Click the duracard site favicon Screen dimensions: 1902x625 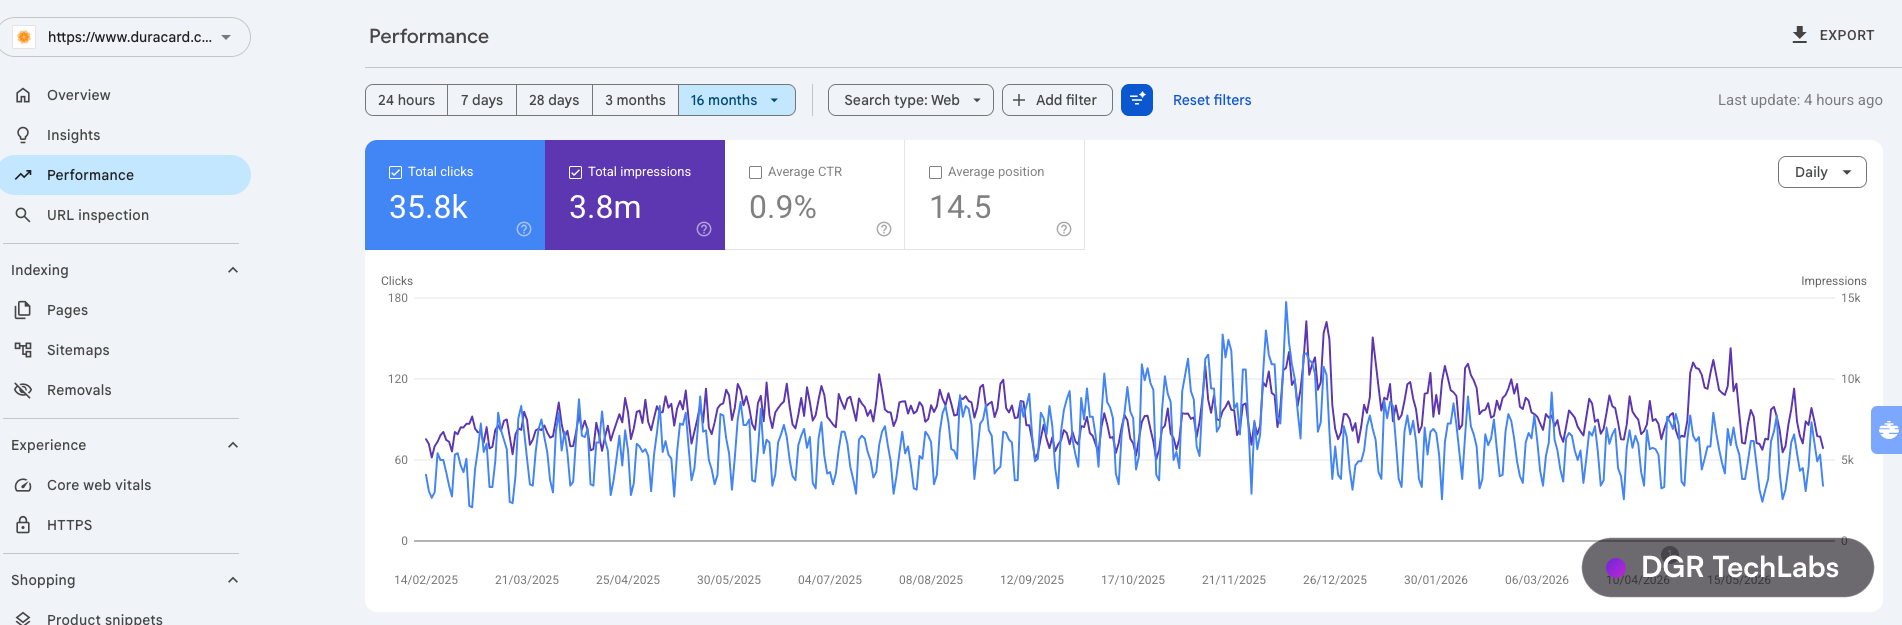(24, 37)
